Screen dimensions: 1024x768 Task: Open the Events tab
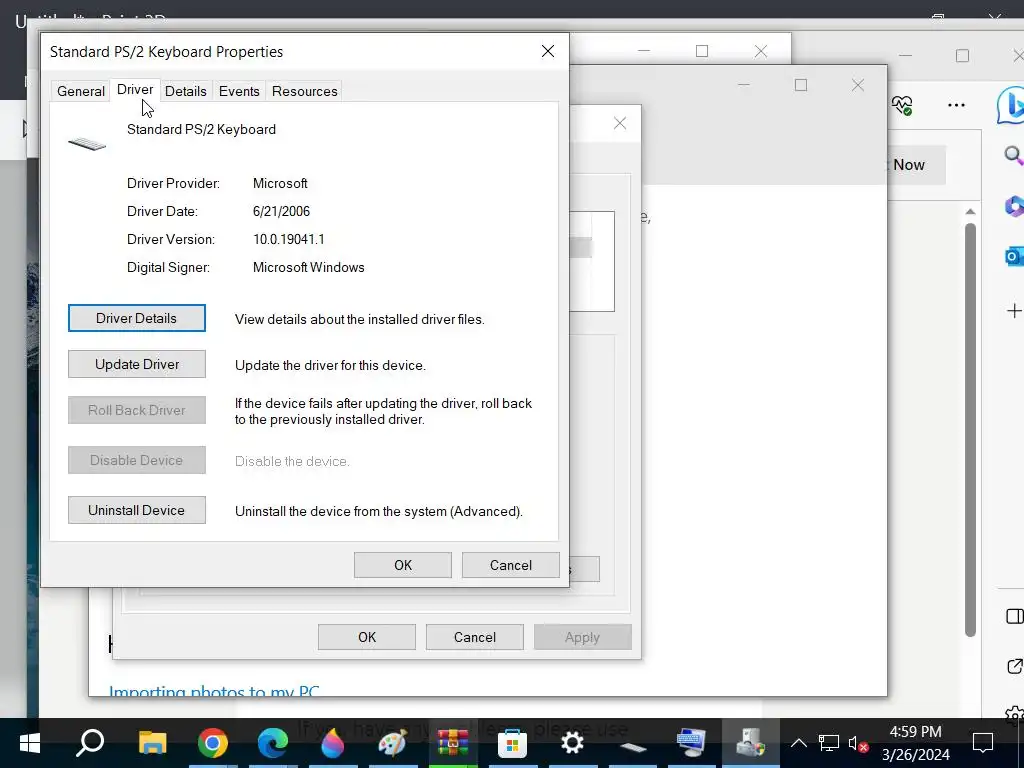click(239, 91)
